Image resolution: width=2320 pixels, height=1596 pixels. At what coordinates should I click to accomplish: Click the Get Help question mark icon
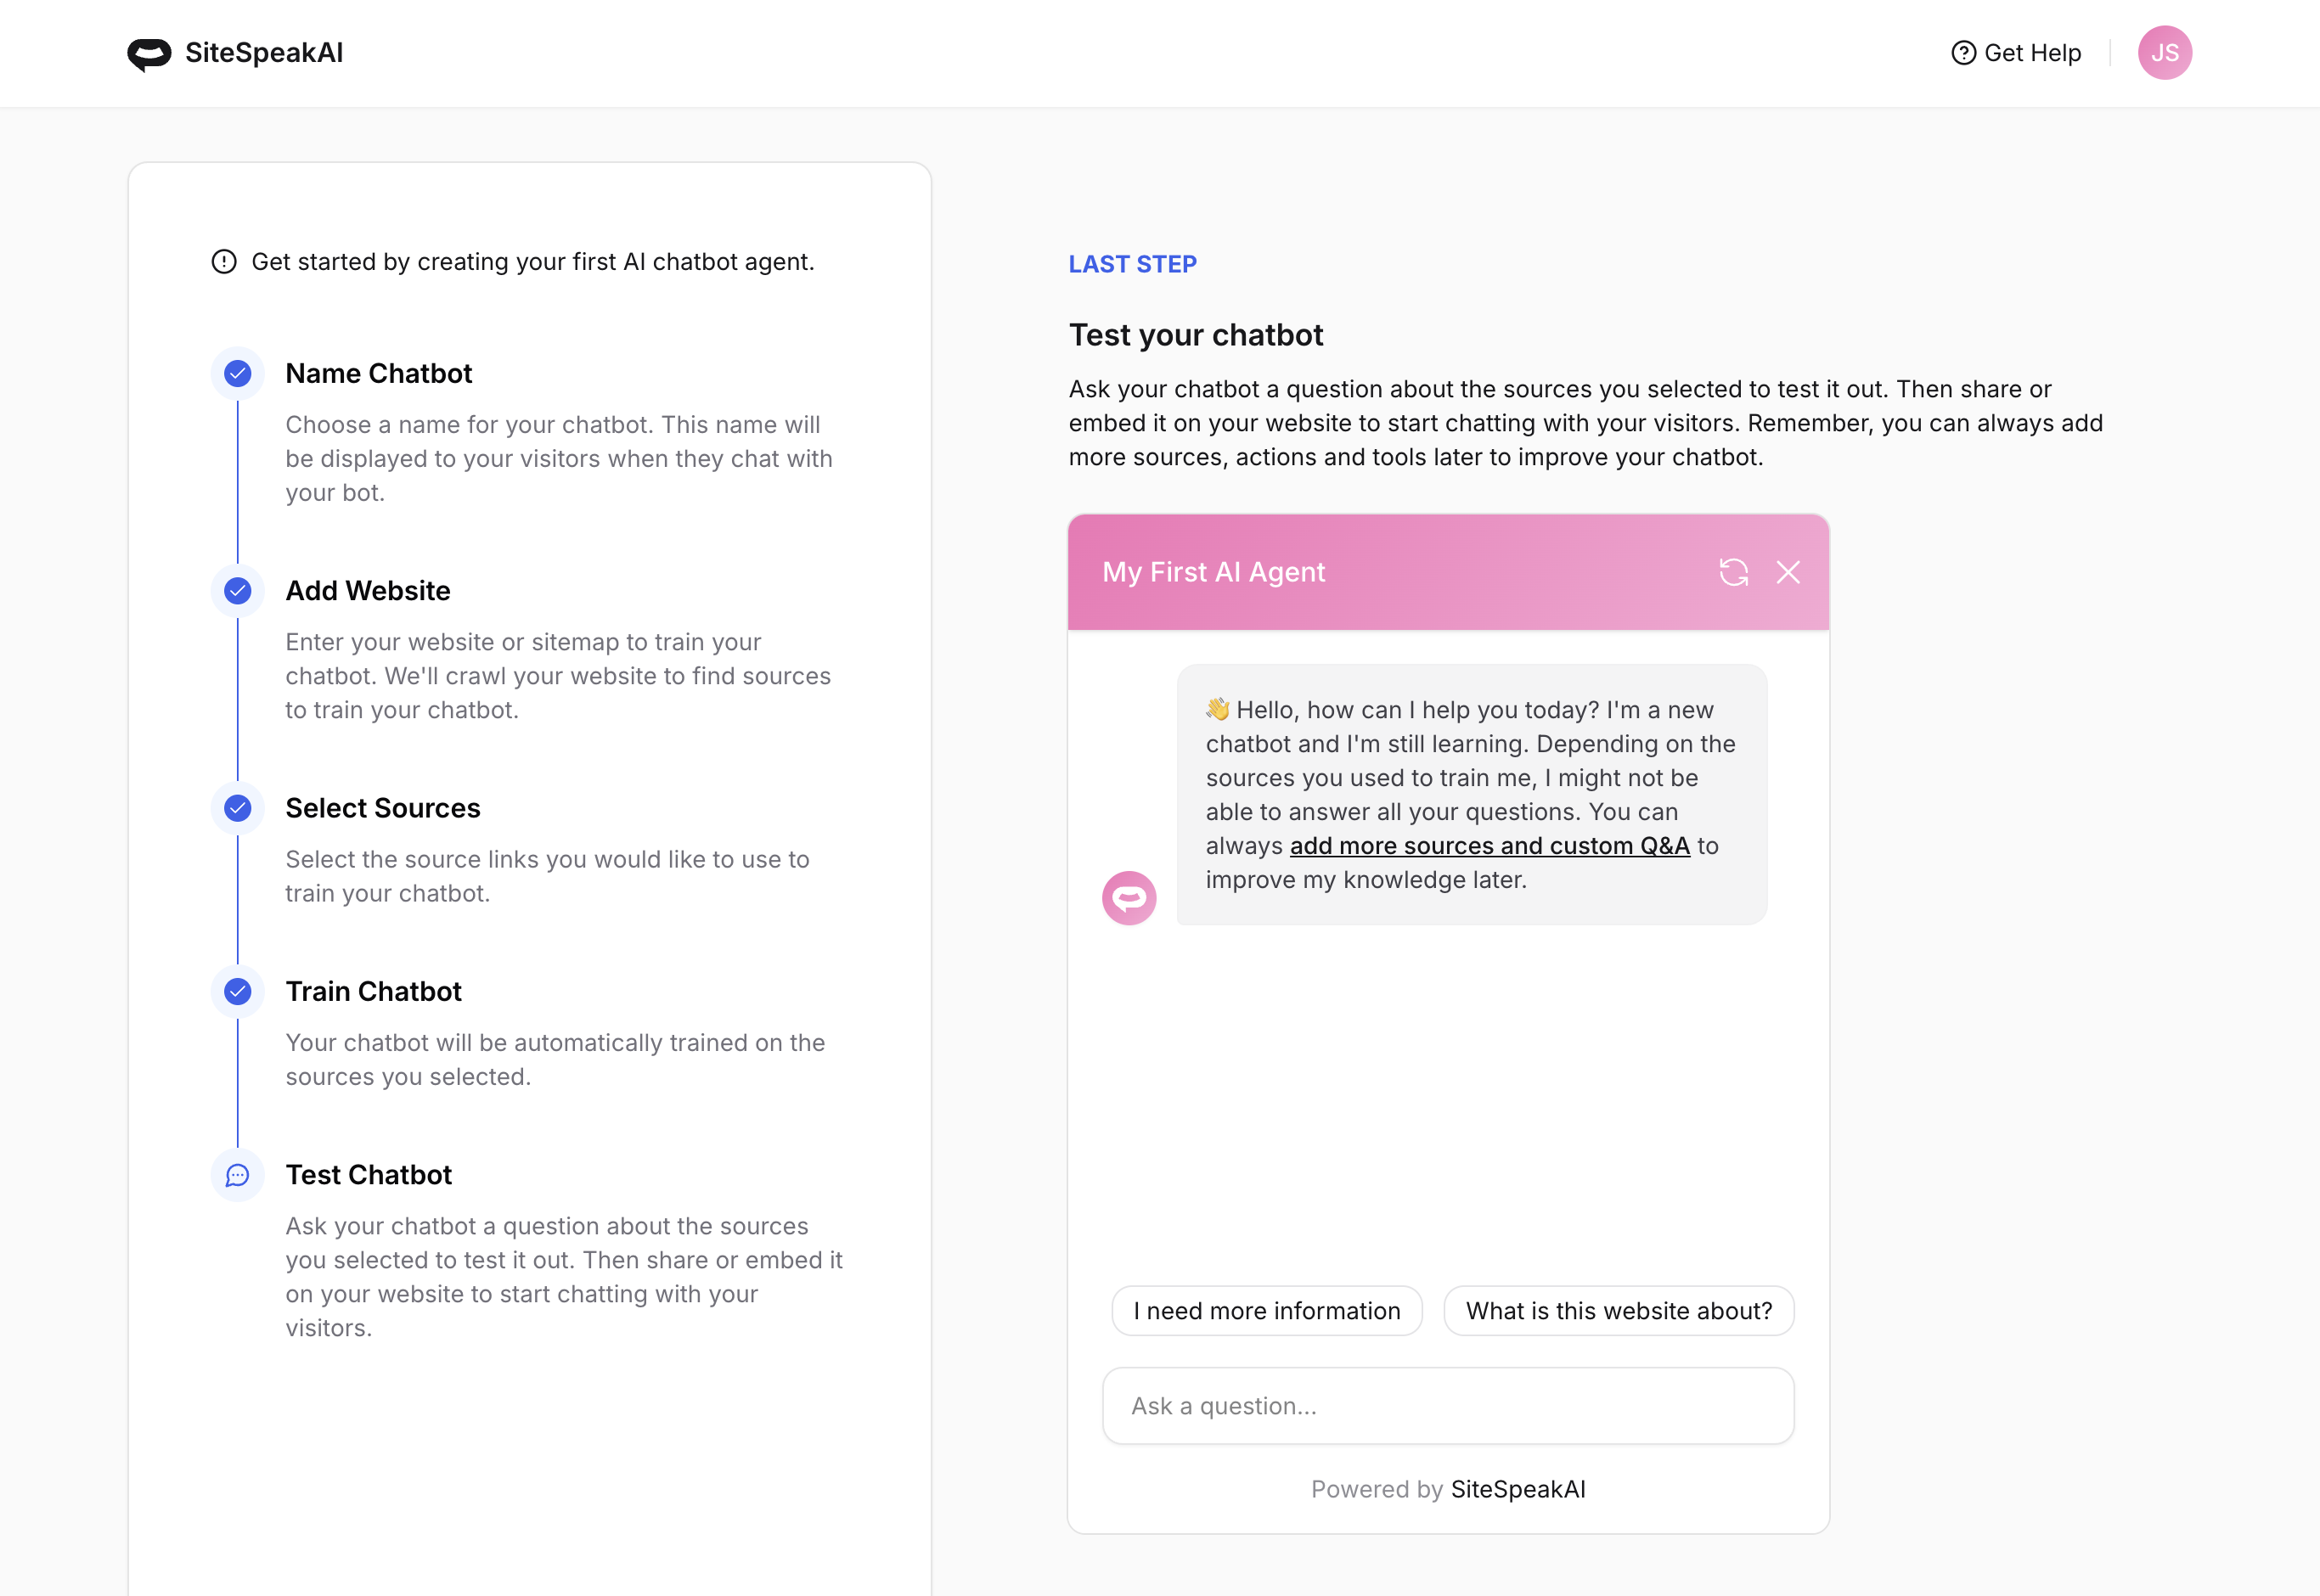pyautogui.click(x=1963, y=53)
